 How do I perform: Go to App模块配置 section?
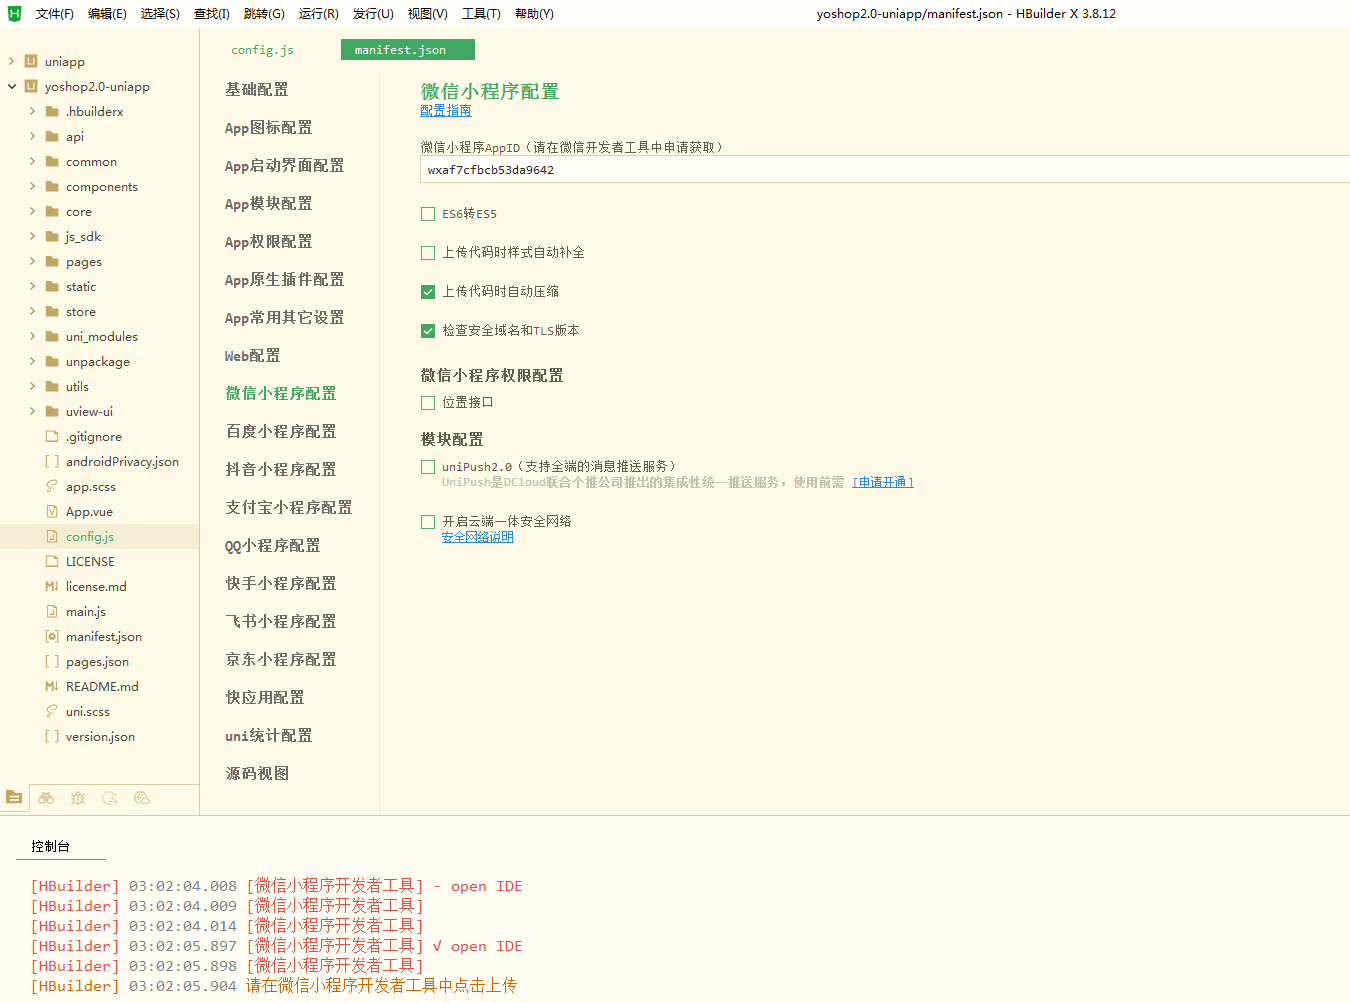pyautogui.click(x=269, y=204)
